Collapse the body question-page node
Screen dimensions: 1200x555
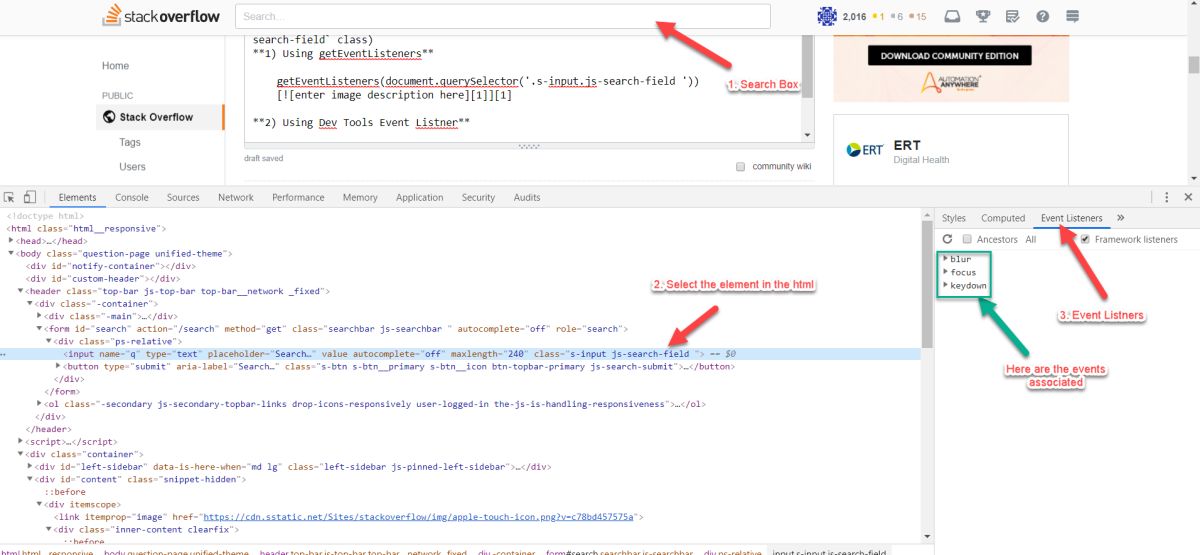(11, 254)
